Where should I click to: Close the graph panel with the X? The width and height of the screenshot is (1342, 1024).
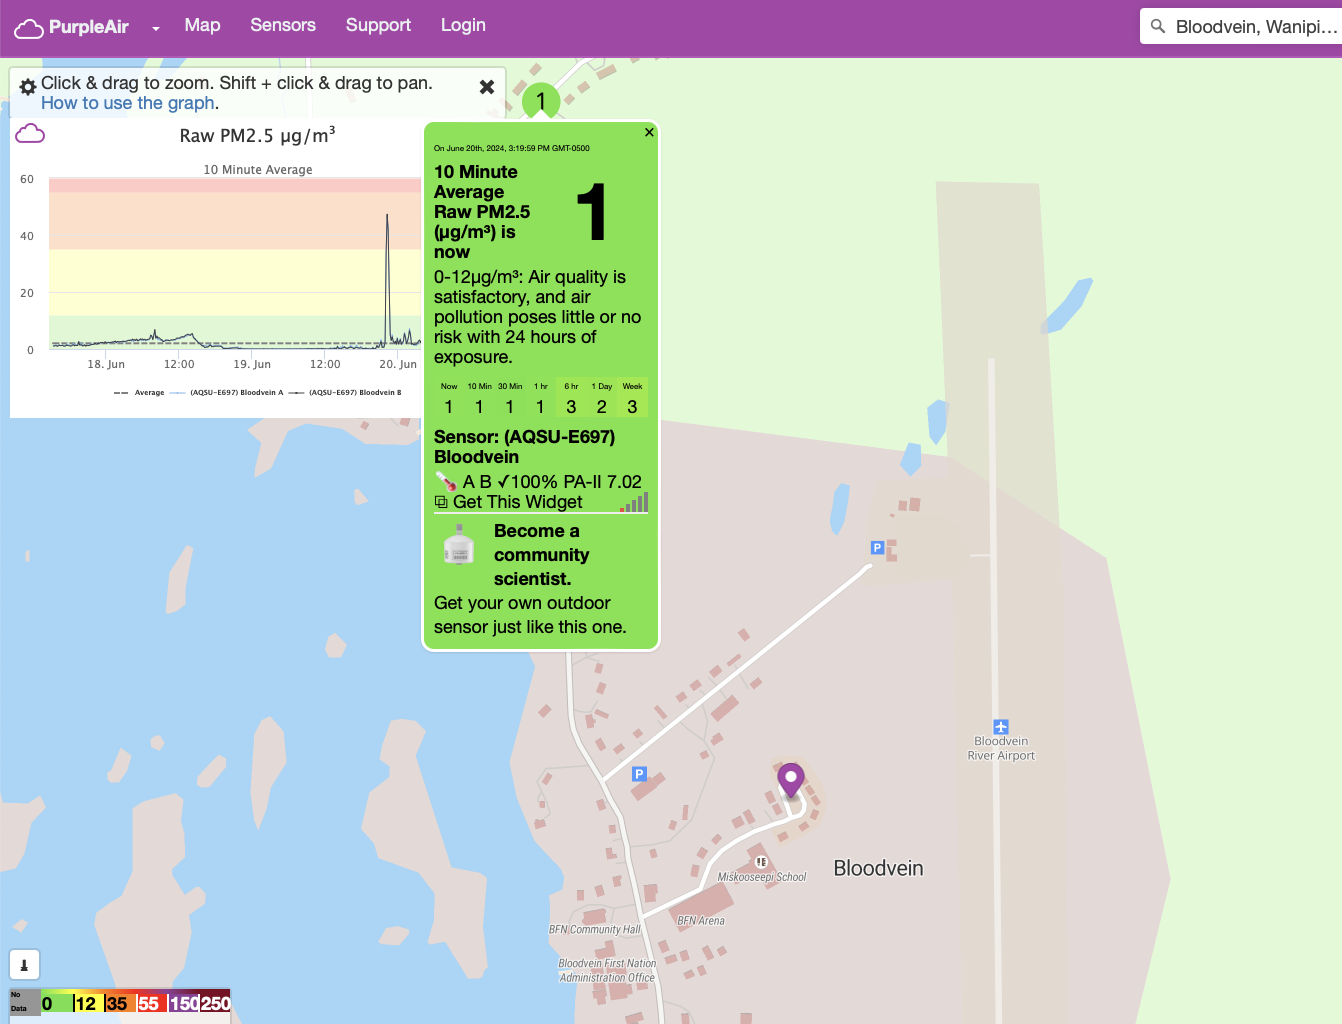487,87
